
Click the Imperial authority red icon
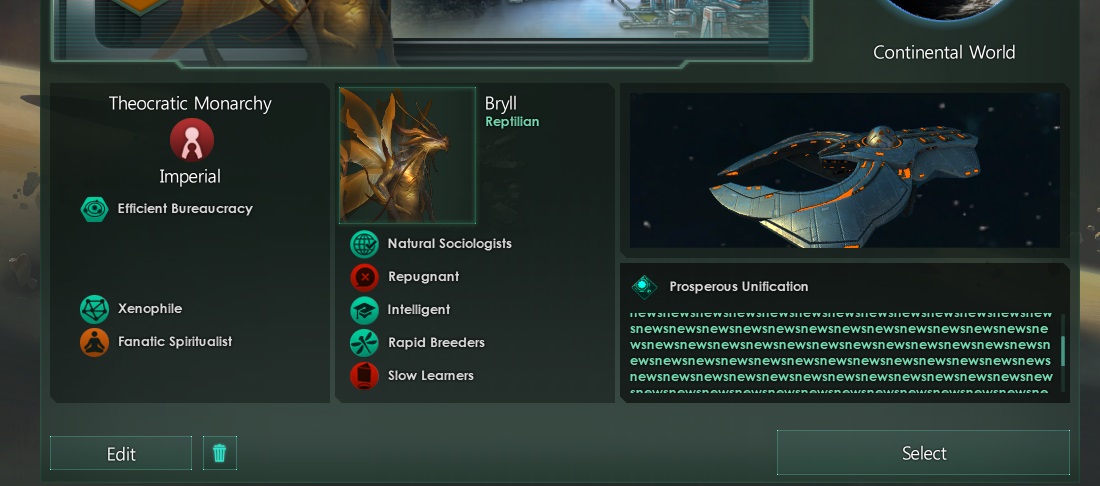coord(192,140)
